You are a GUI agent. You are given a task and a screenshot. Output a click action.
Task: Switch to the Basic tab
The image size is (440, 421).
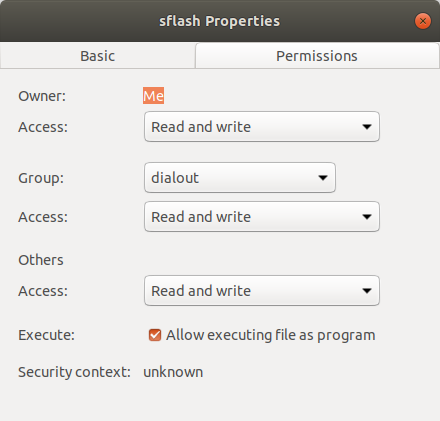point(98,56)
